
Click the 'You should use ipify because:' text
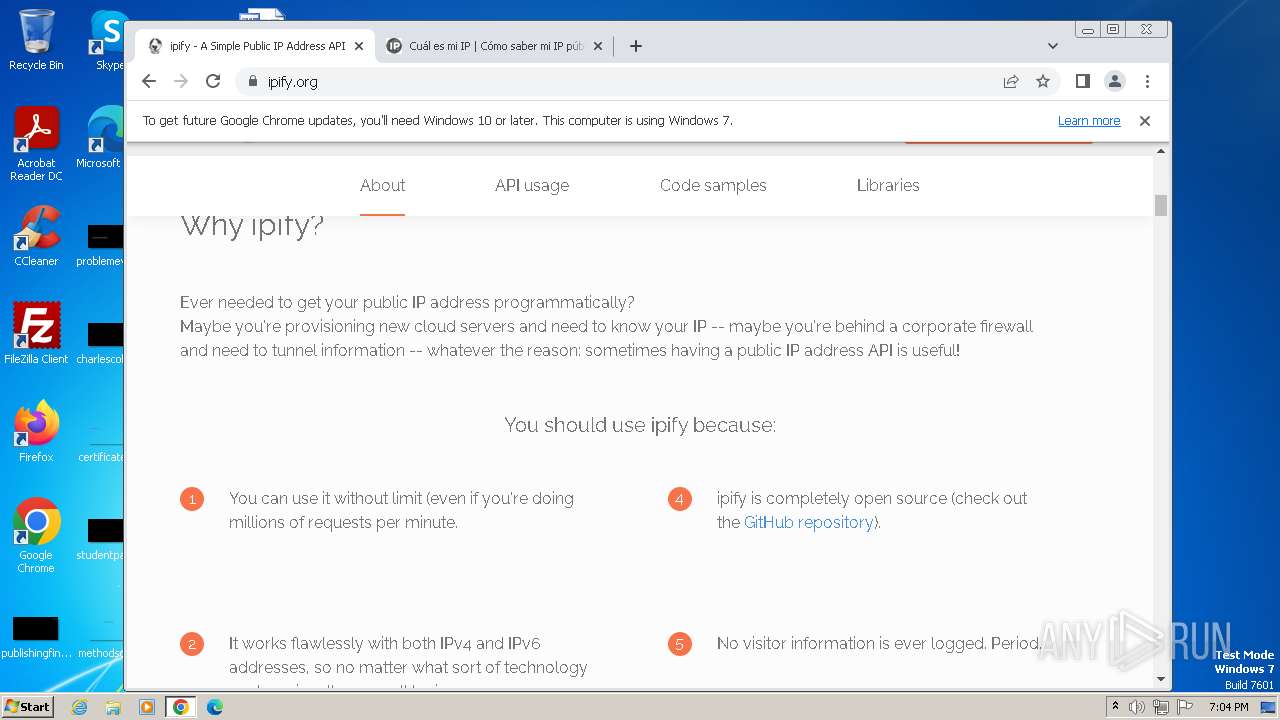(x=640, y=425)
